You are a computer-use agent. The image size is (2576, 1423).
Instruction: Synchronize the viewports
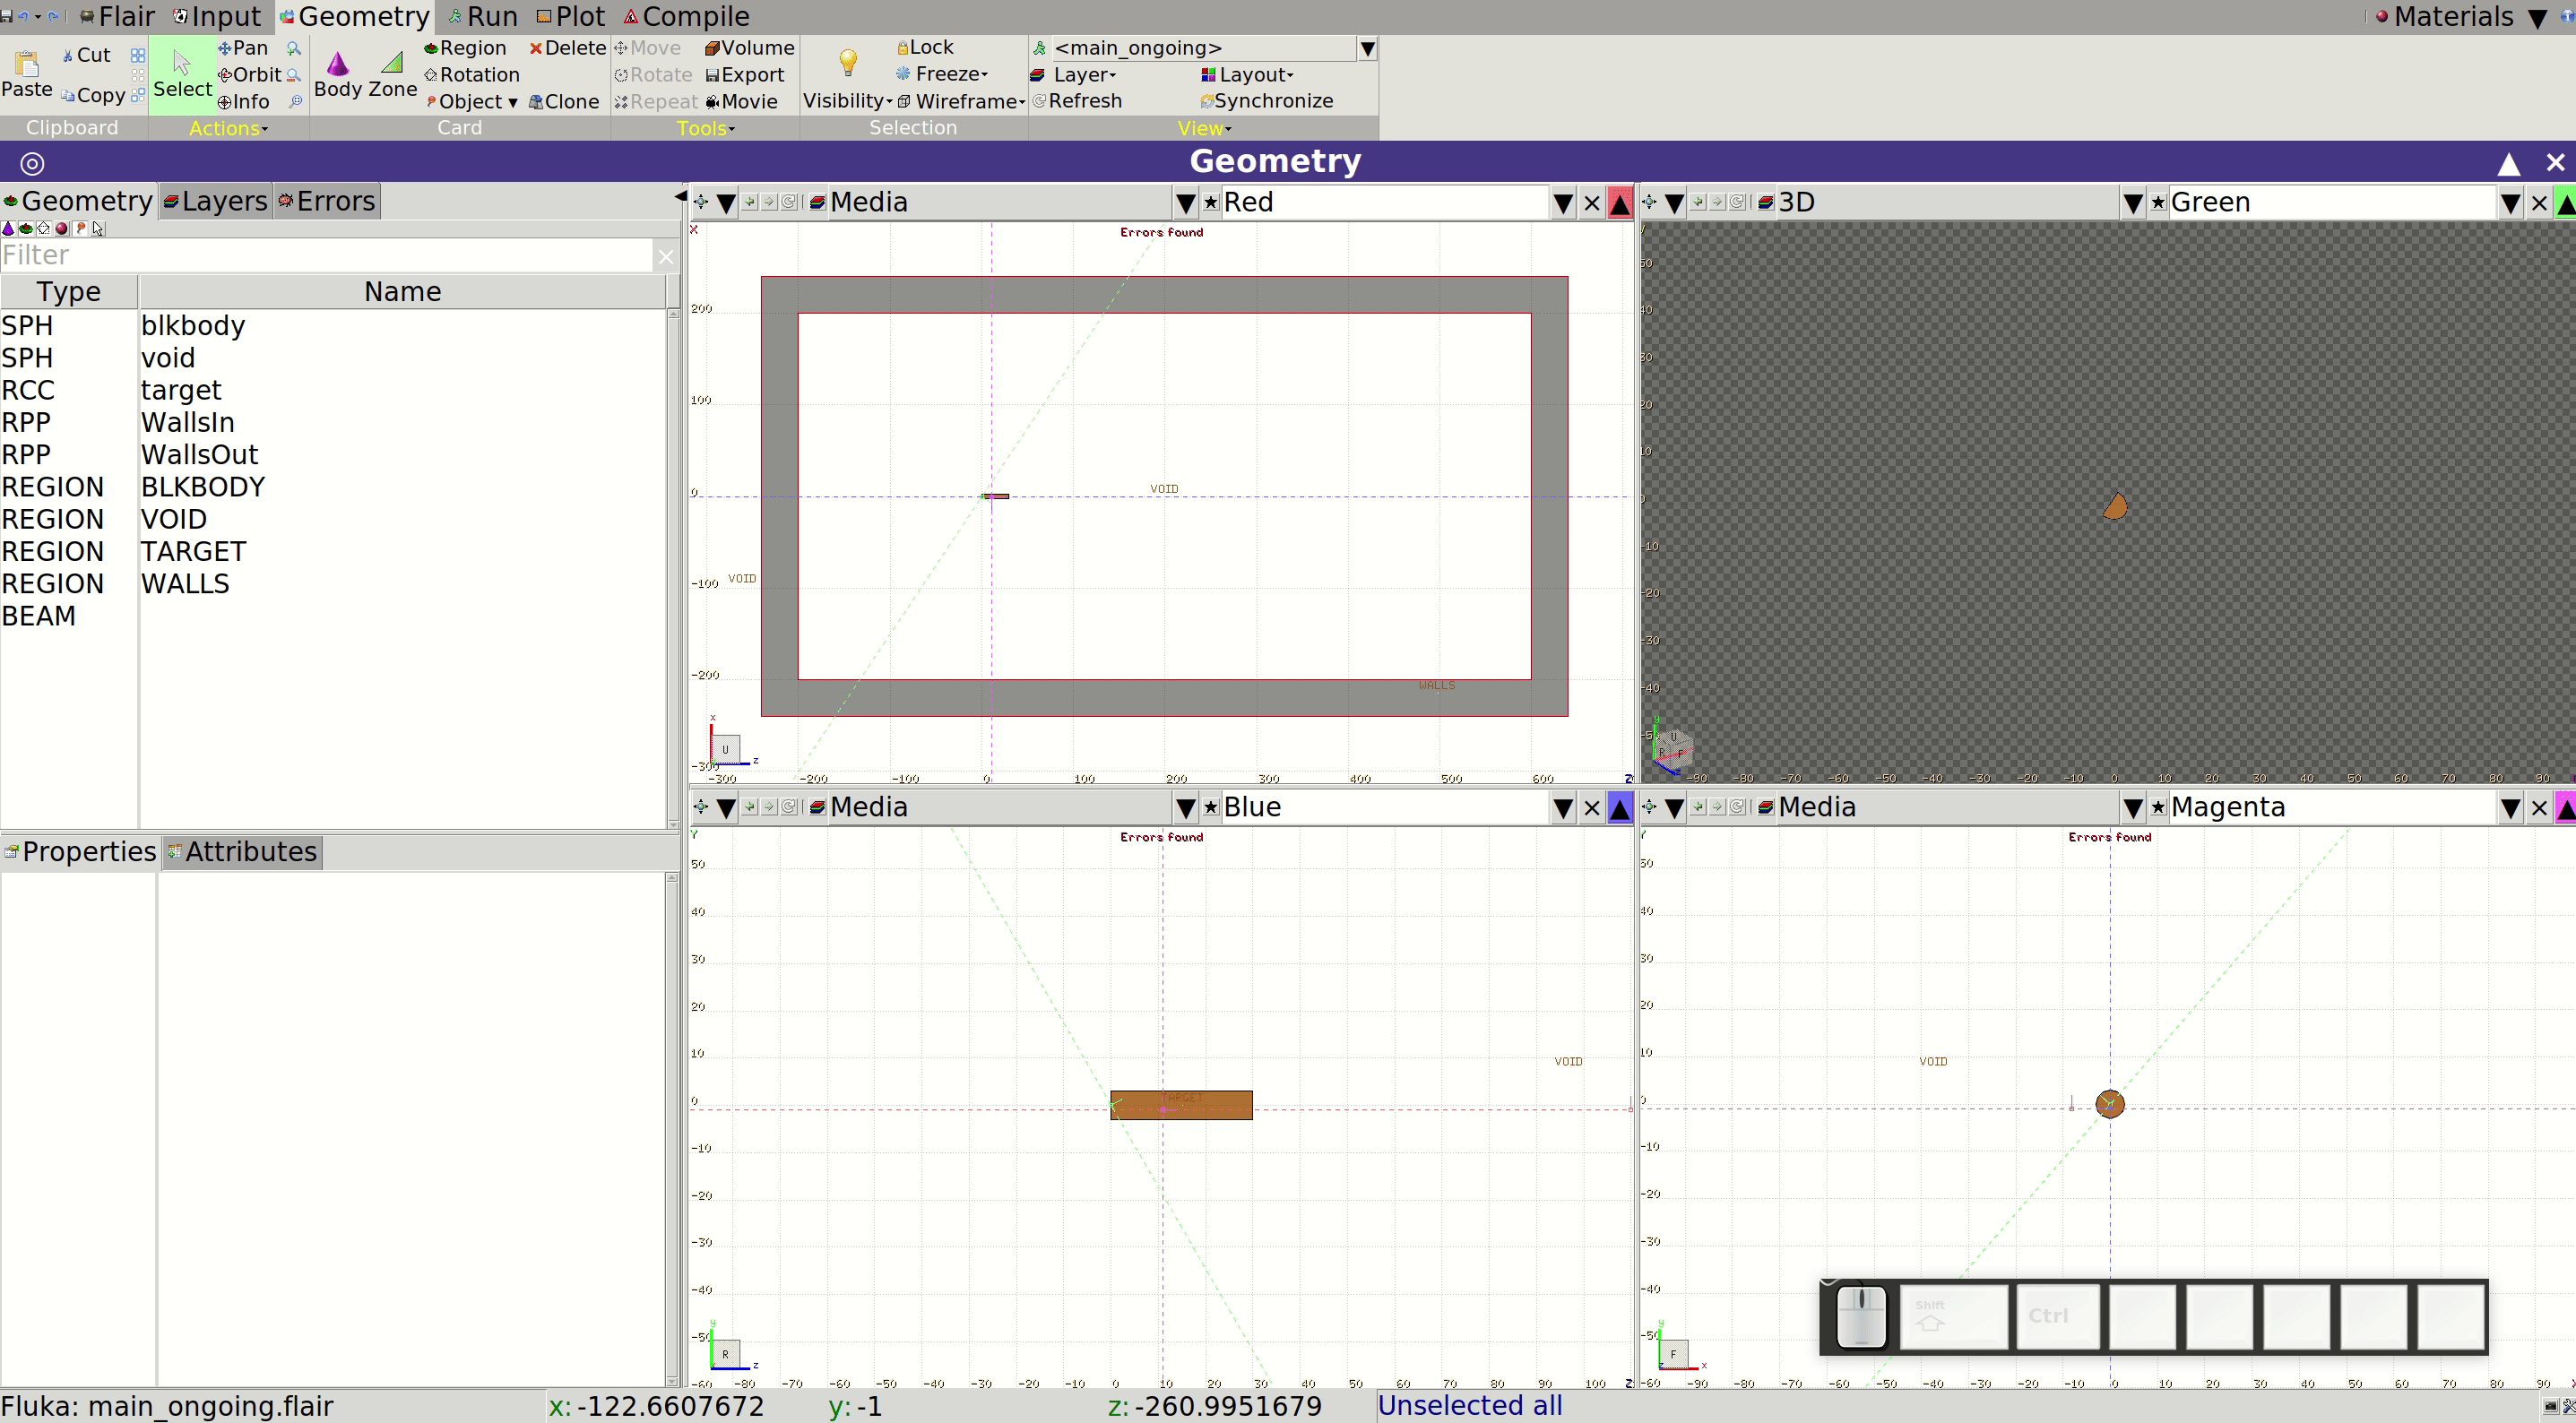(x=1266, y=101)
